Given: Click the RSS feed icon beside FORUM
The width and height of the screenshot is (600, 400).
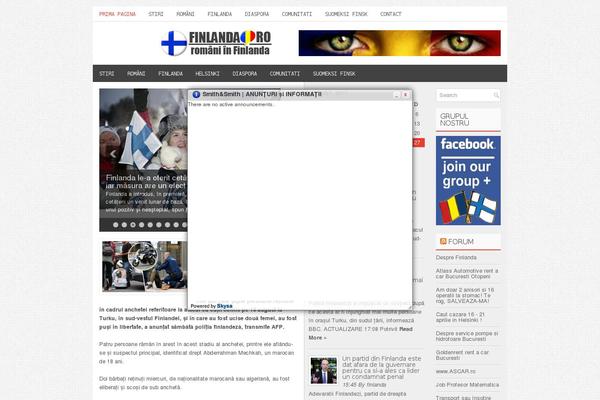Looking at the screenshot, I should point(443,241).
